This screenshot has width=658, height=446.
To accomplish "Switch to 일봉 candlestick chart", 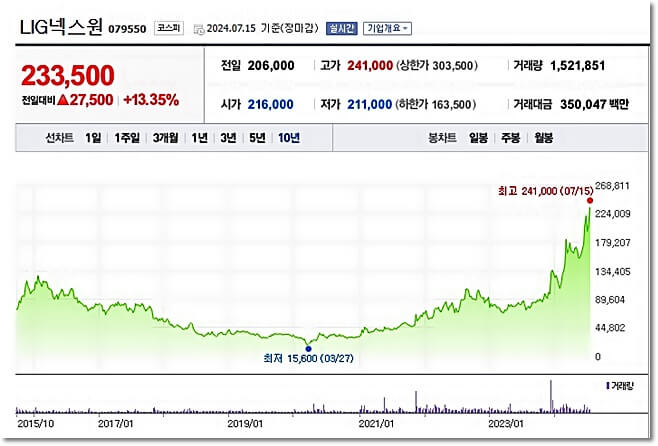I will pyautogui.click(x=478, y=138).
